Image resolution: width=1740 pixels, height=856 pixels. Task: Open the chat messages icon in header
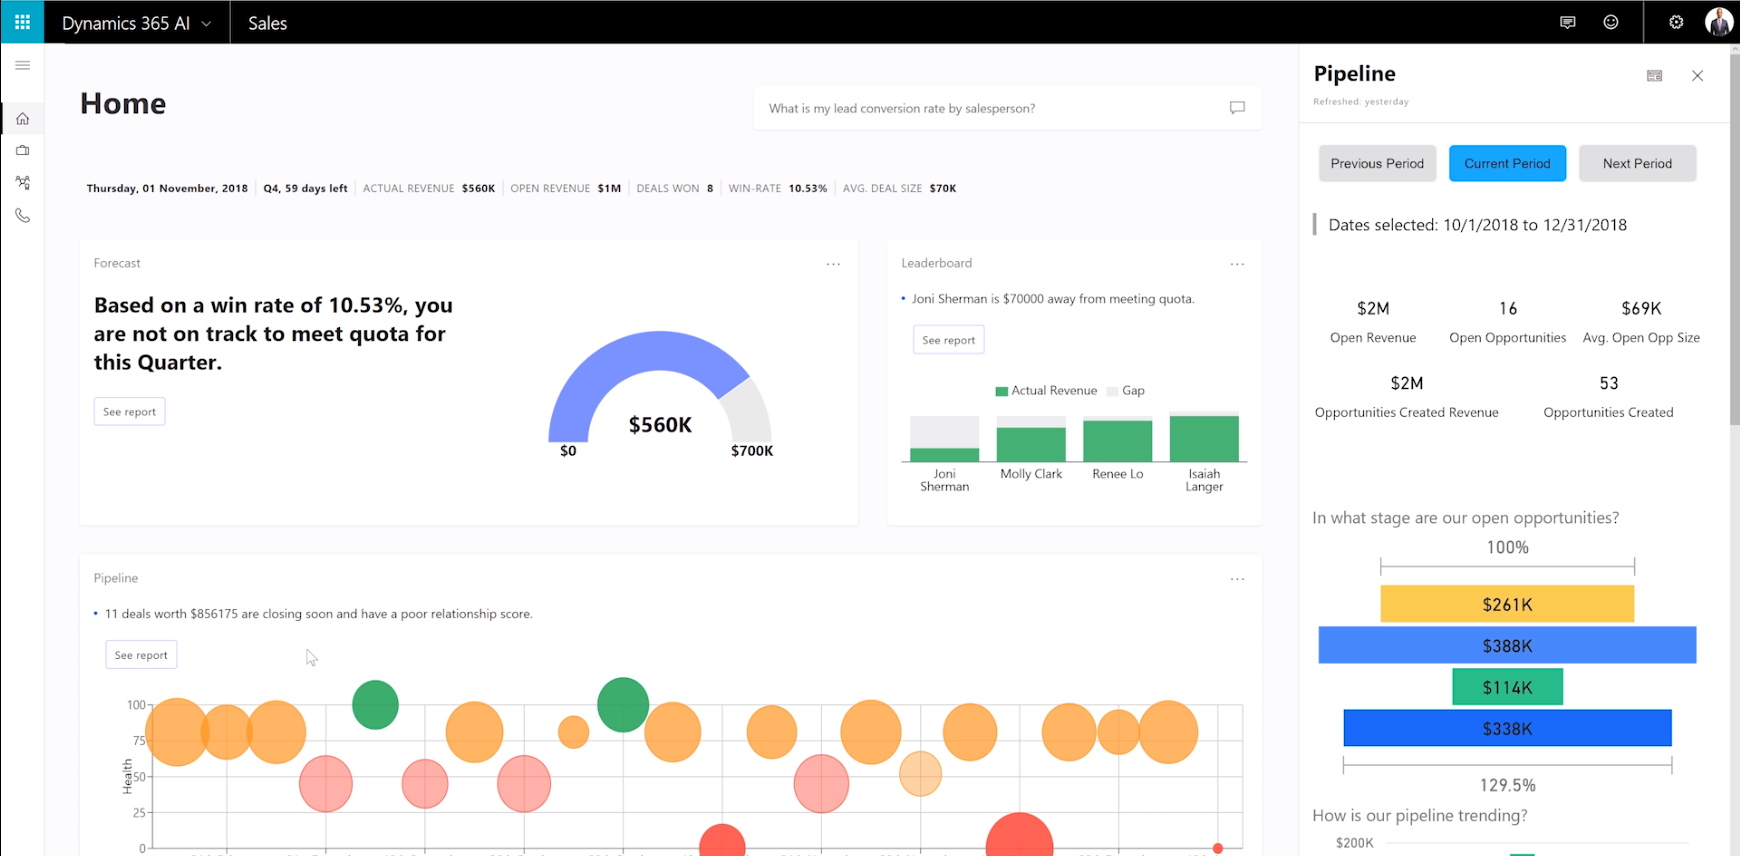[1567, 22]
